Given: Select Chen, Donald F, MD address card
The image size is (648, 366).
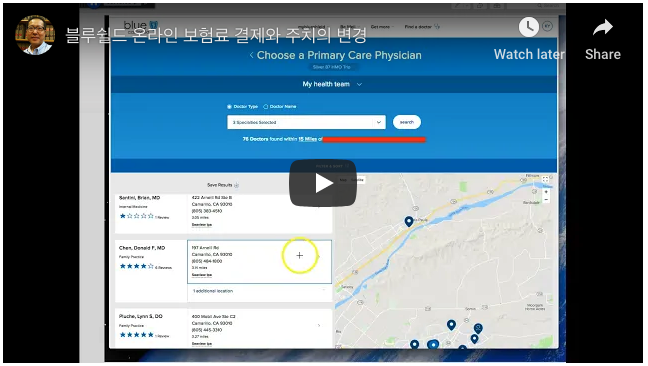Looking at the screenshot, I should click(260, 262).
